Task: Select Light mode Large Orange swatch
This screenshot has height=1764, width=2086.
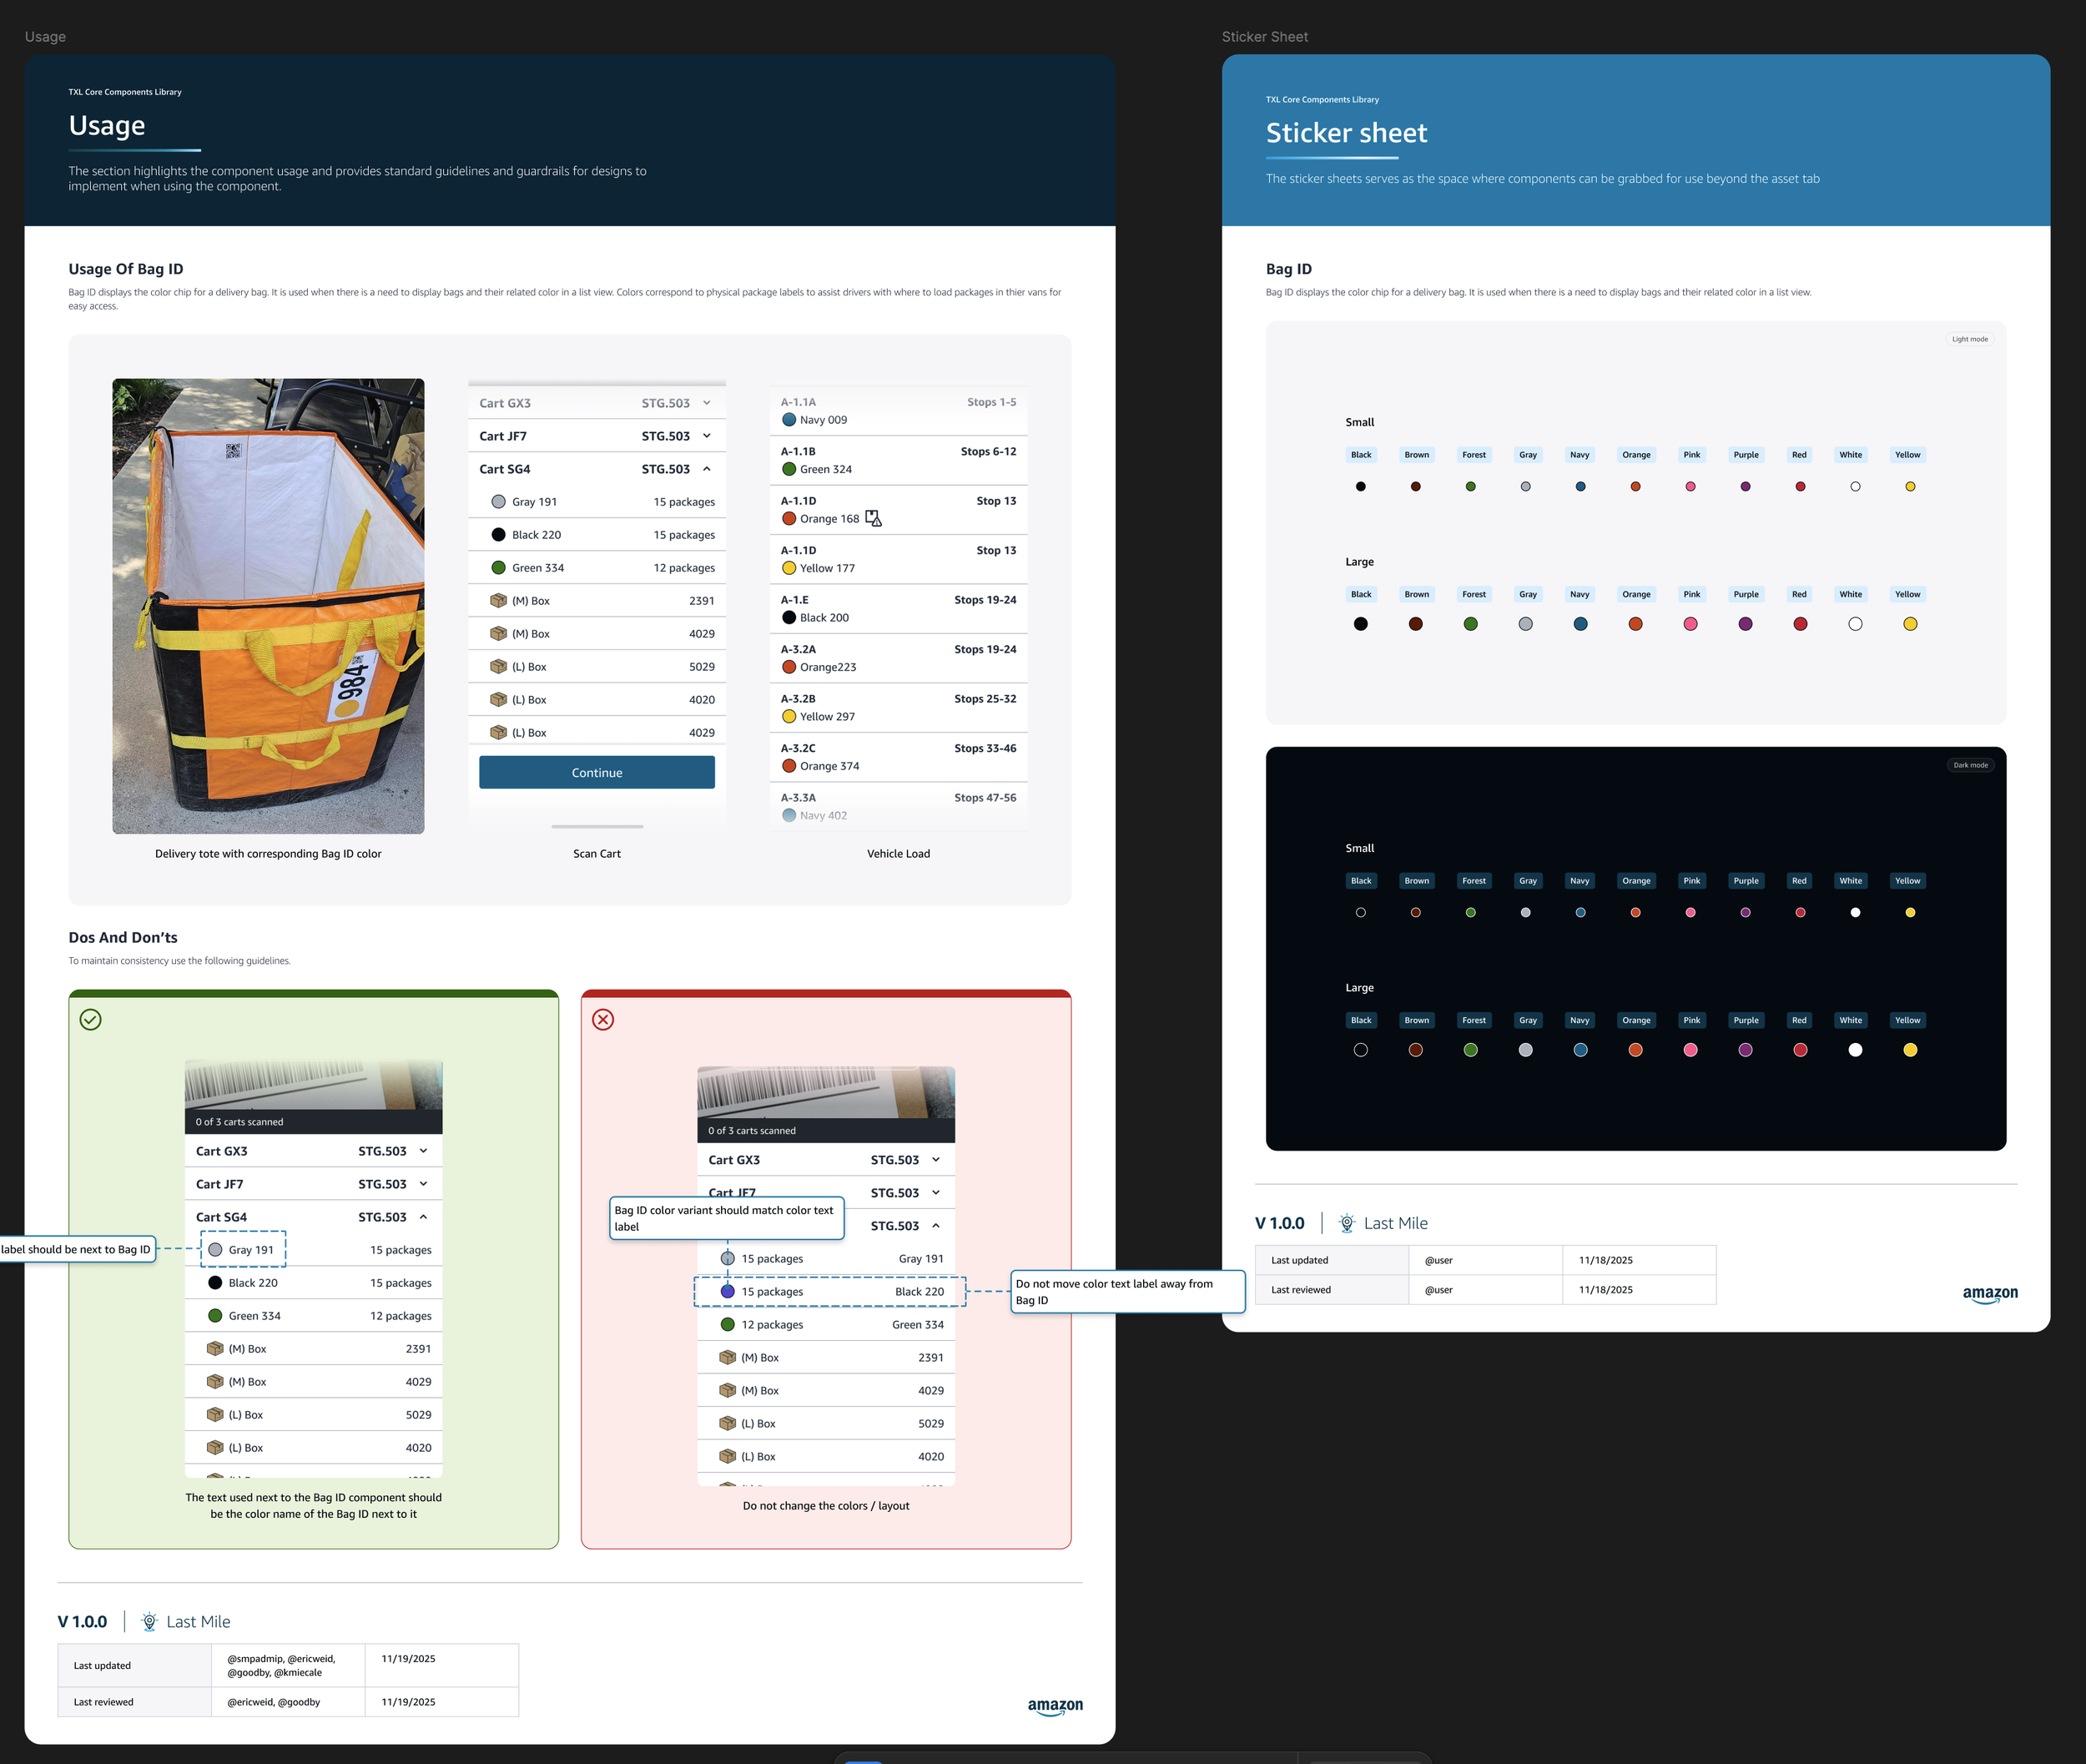Action: pyautogui.click(x=1635, y=624)
